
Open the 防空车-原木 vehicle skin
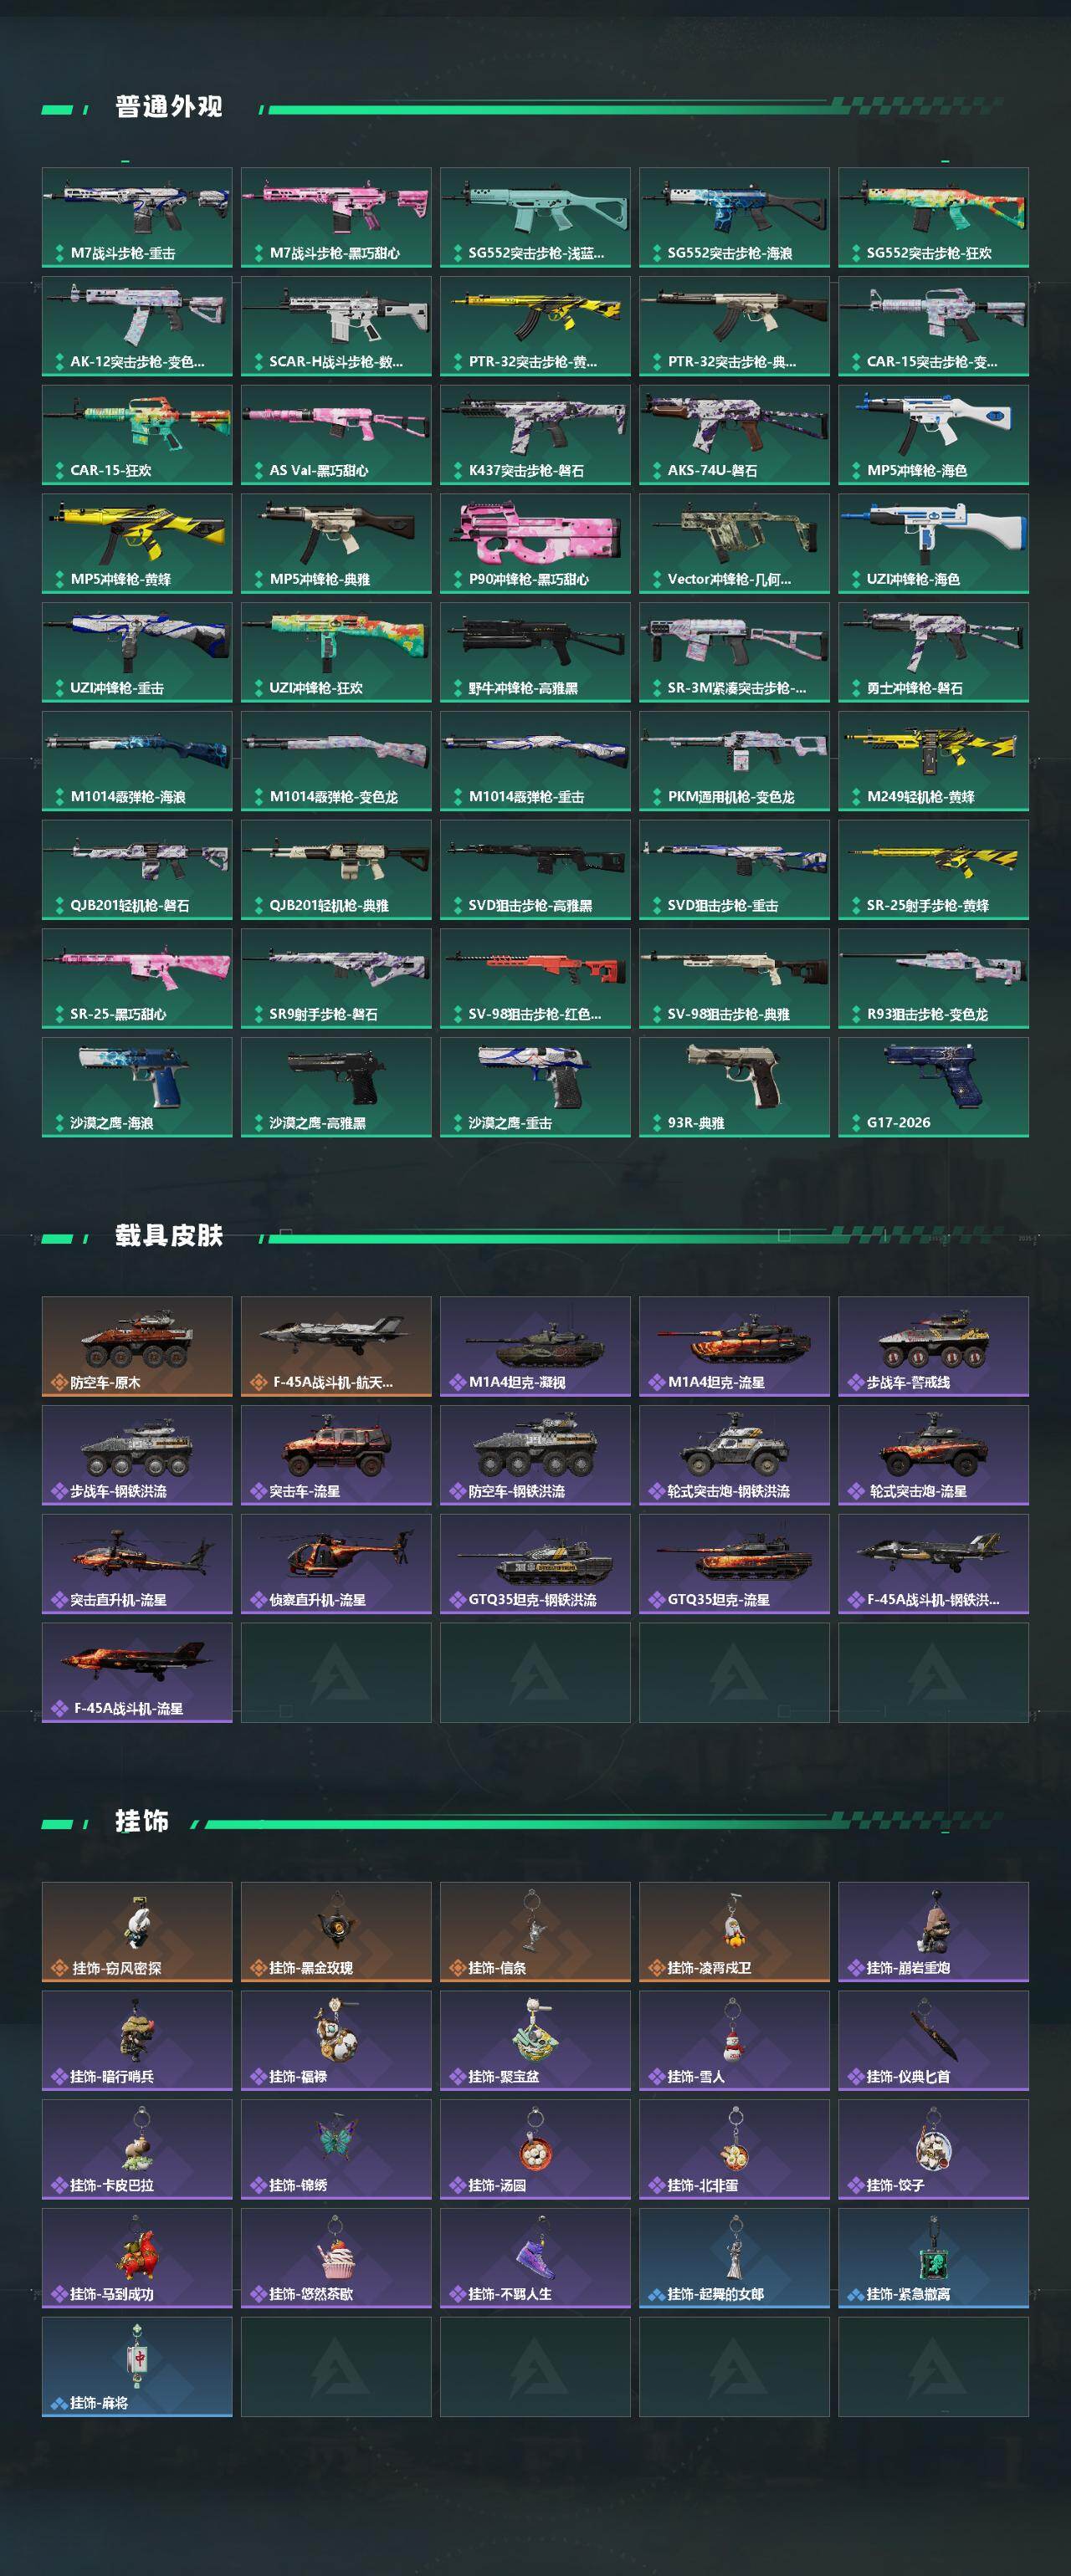137,1346
